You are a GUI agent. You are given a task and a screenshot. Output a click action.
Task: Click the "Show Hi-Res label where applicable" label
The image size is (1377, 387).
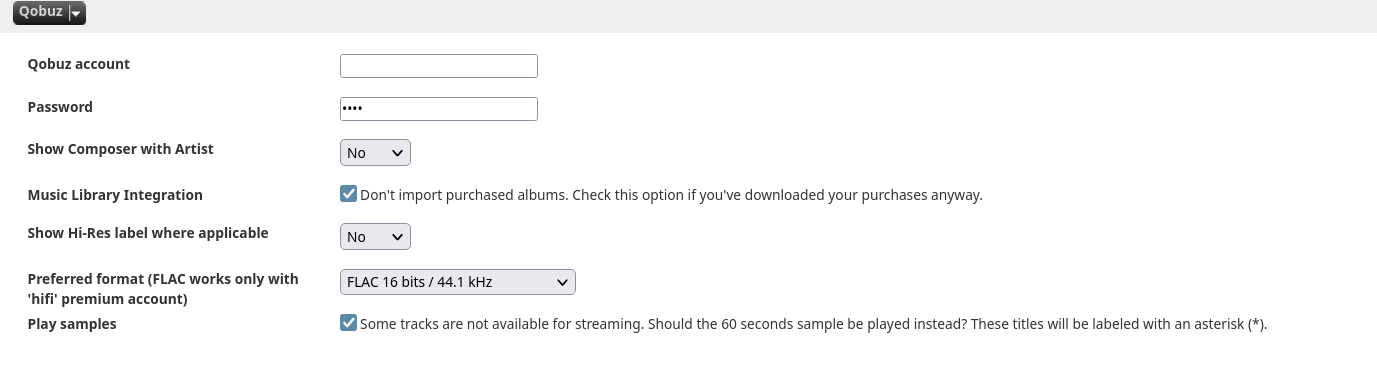148,233
